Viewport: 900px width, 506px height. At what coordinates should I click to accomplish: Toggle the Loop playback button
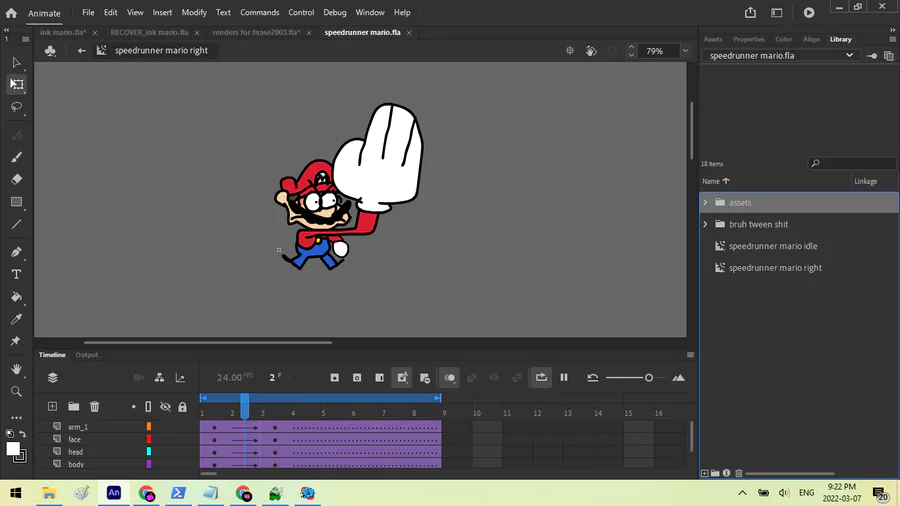tap(541, 377)
